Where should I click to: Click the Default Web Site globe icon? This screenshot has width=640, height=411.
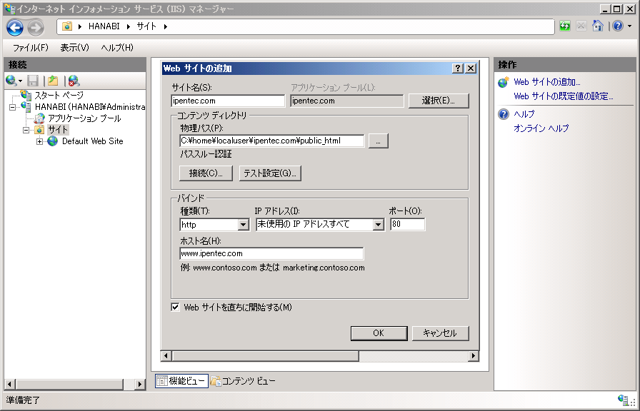(52, 141)
